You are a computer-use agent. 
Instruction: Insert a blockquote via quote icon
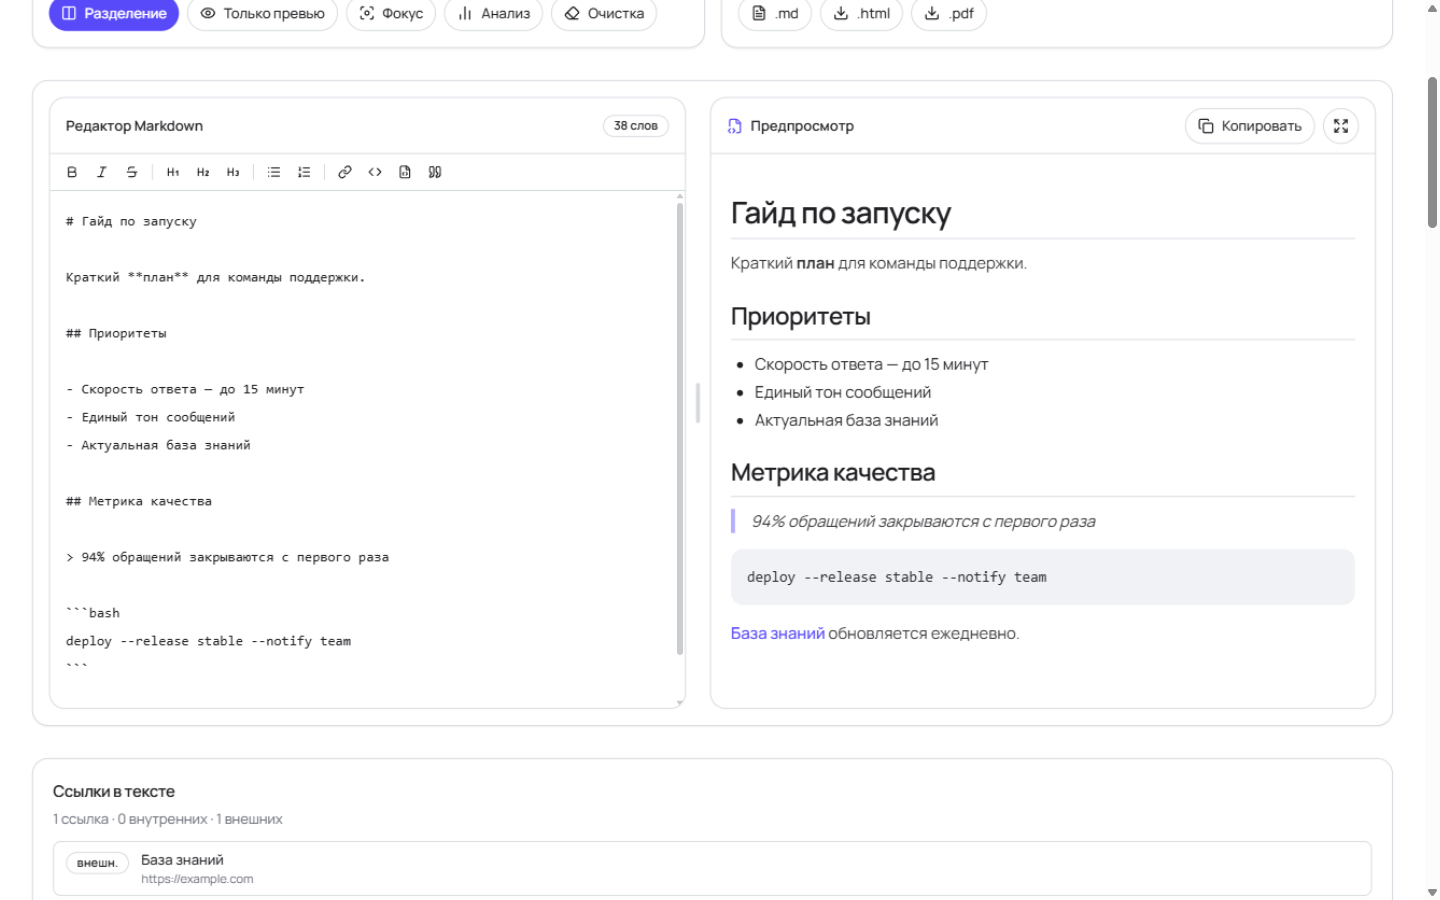pyautogui.click(x=435, y=172)
